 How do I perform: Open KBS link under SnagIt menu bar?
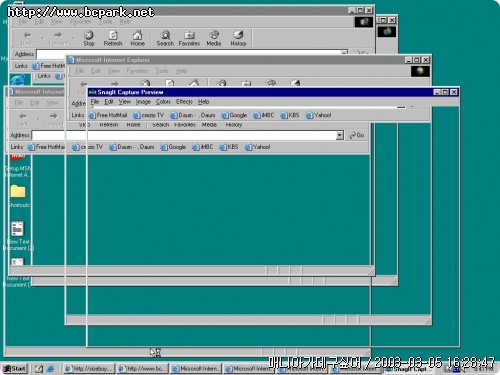coord(290,115)
